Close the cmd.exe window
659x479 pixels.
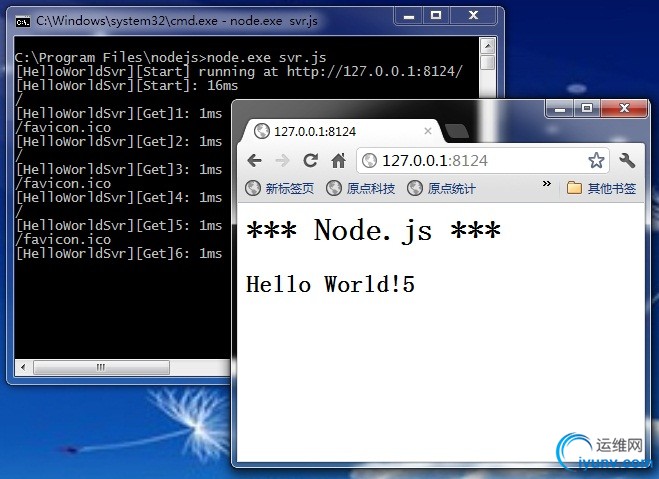474,16
